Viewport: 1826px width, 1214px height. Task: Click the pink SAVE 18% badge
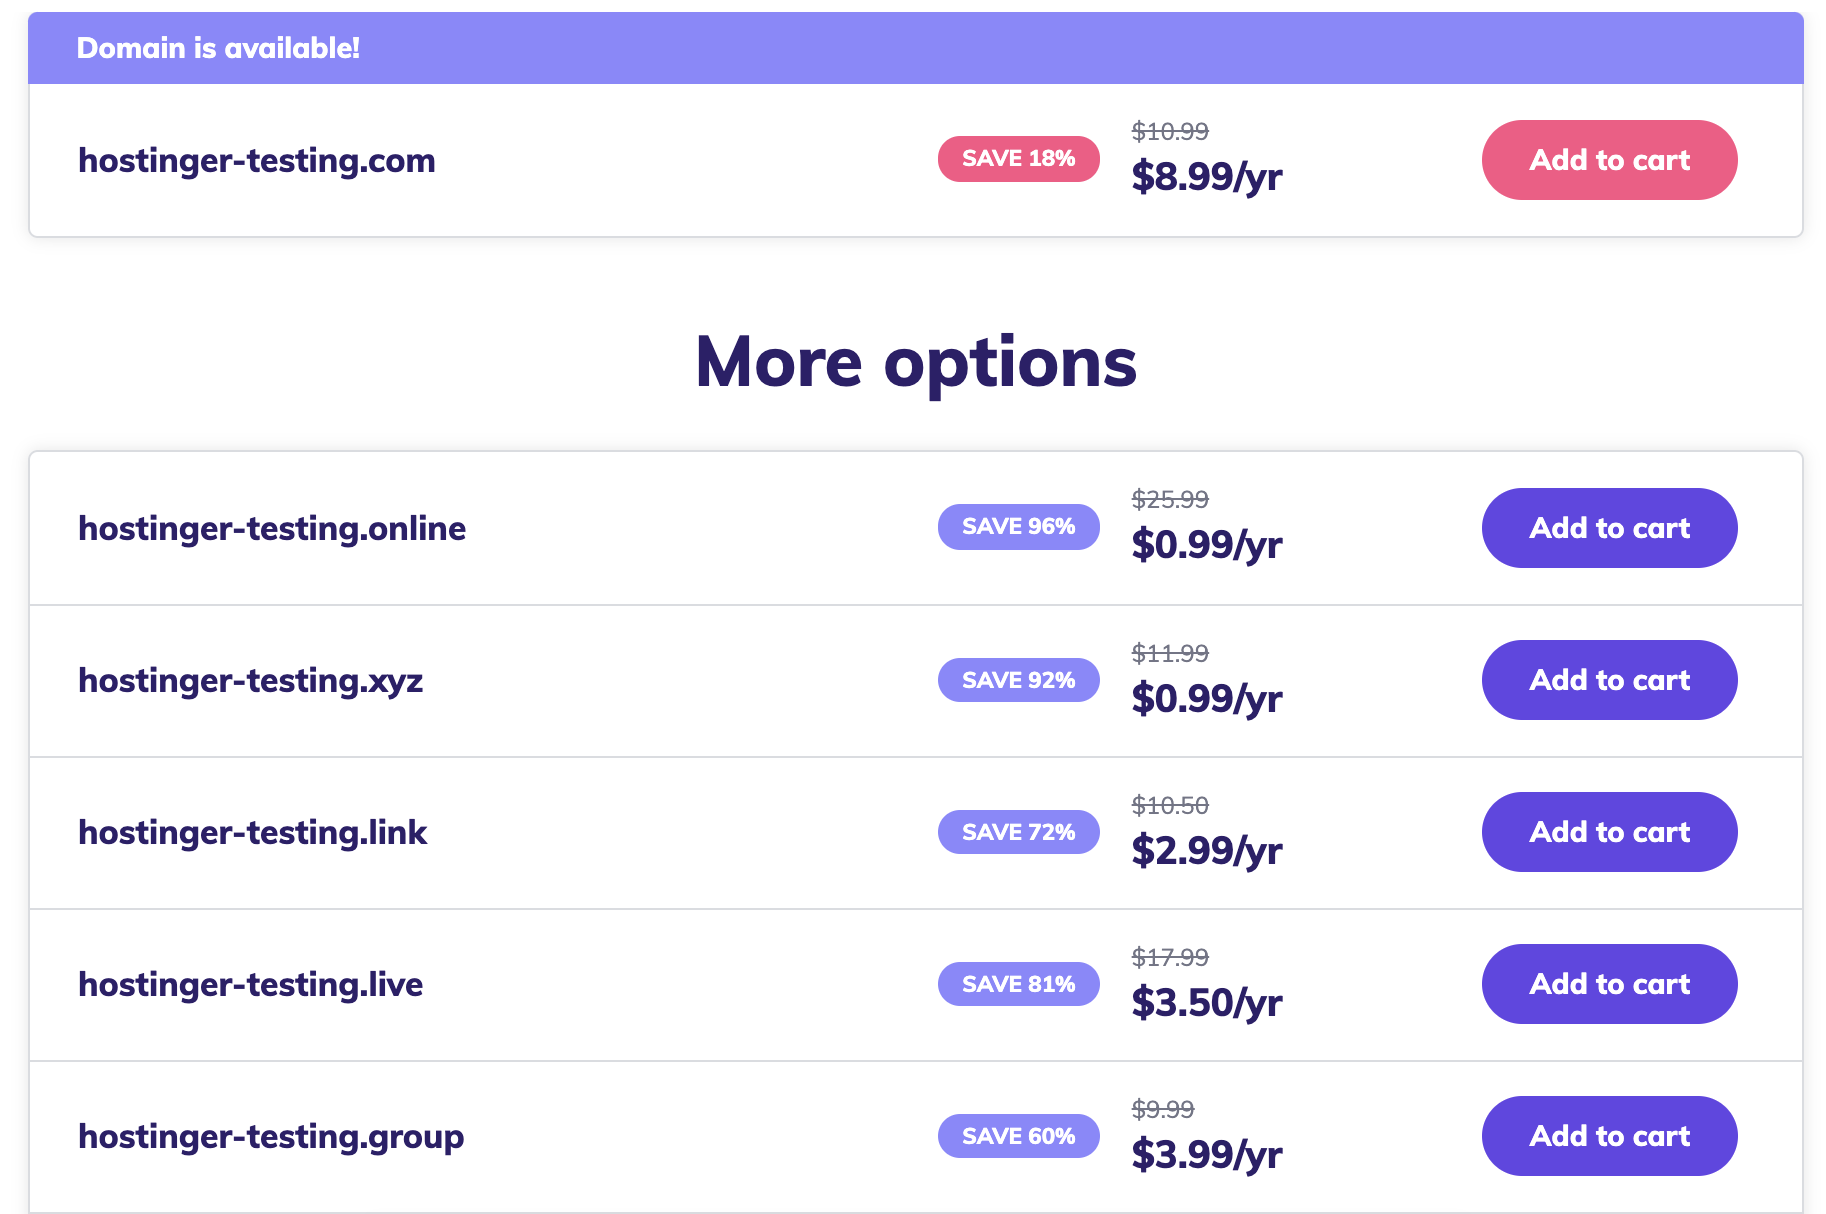click(x=1018, y=159)
